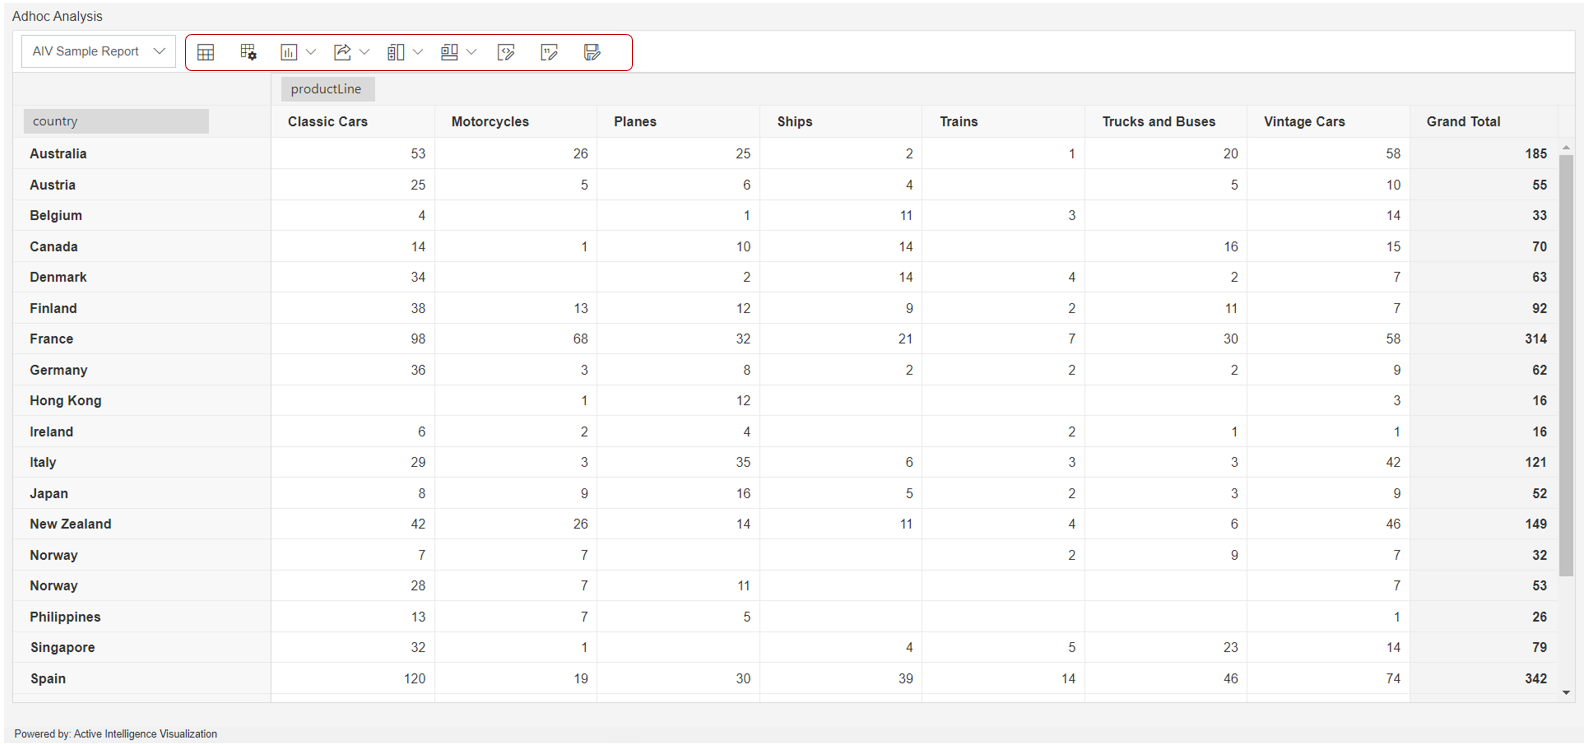Image resolution: width=1587 pixels, height=744 pixels.
Task: Click the row layout icon
Action: [x=450, y=52]
